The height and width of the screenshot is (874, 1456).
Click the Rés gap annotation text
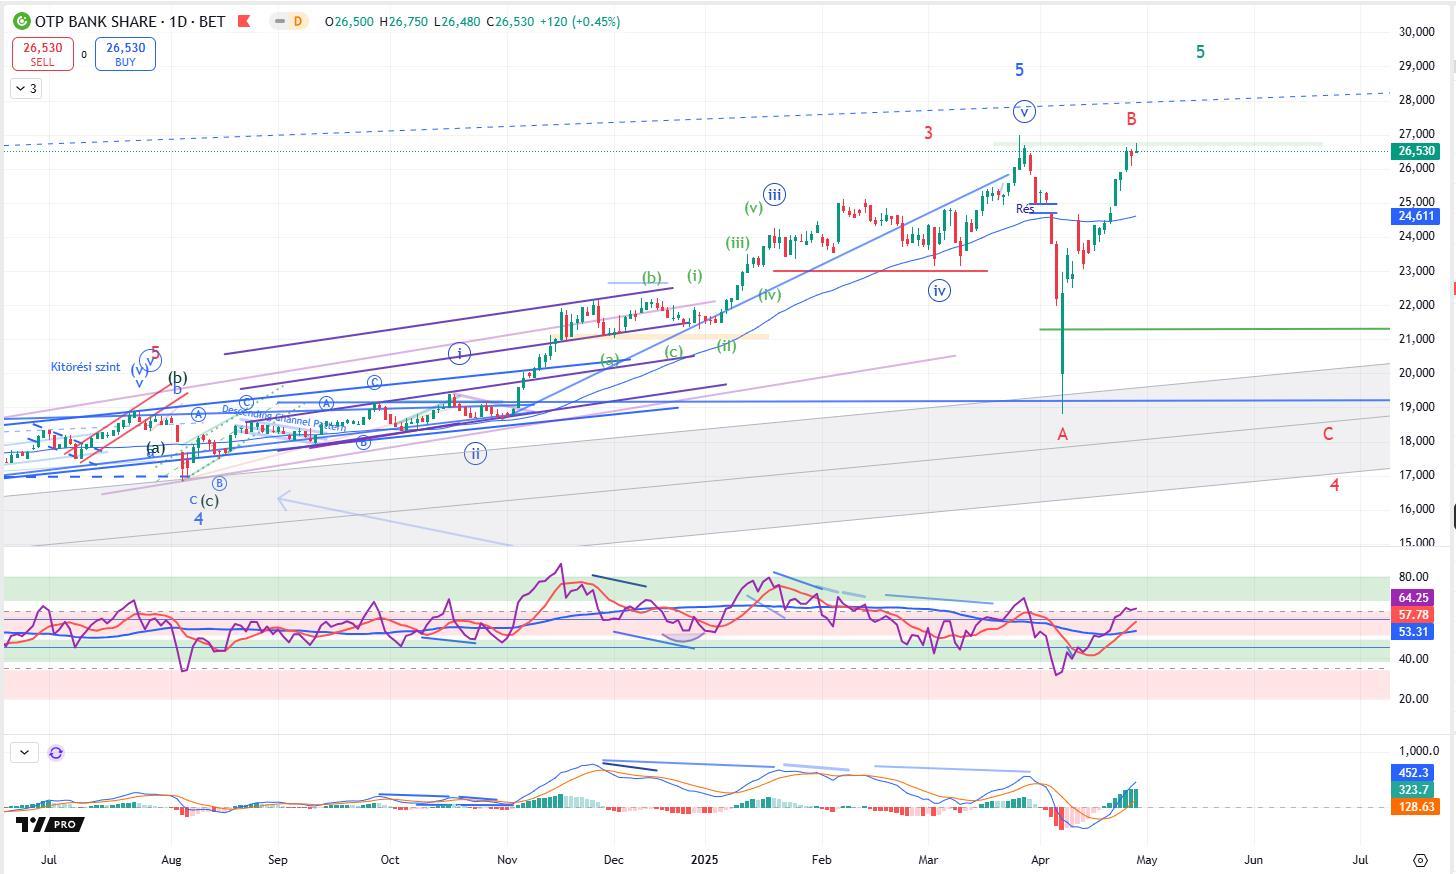(x=1025, y=209)
